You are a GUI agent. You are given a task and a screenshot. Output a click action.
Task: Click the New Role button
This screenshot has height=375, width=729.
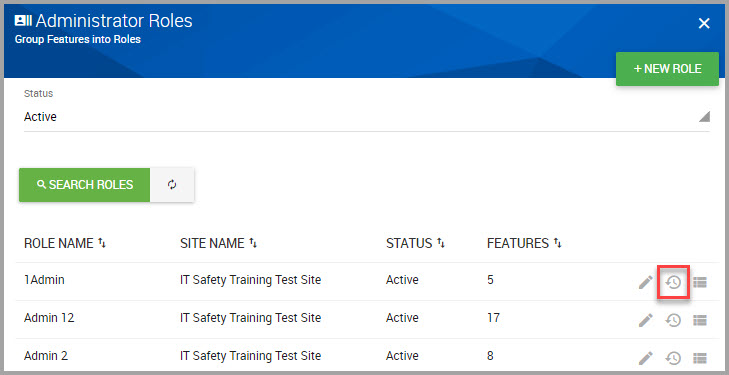(x=667, y=69)
